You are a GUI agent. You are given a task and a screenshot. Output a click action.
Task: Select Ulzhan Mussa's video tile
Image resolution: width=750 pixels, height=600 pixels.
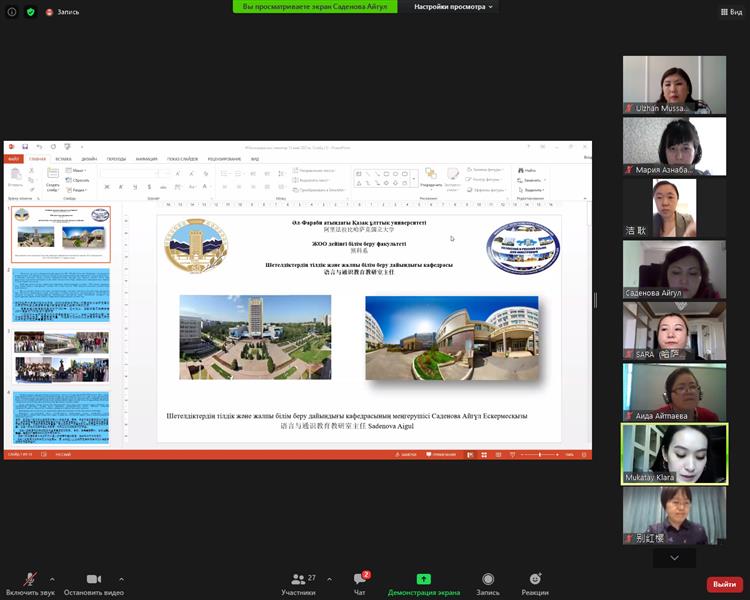point(674,85)
